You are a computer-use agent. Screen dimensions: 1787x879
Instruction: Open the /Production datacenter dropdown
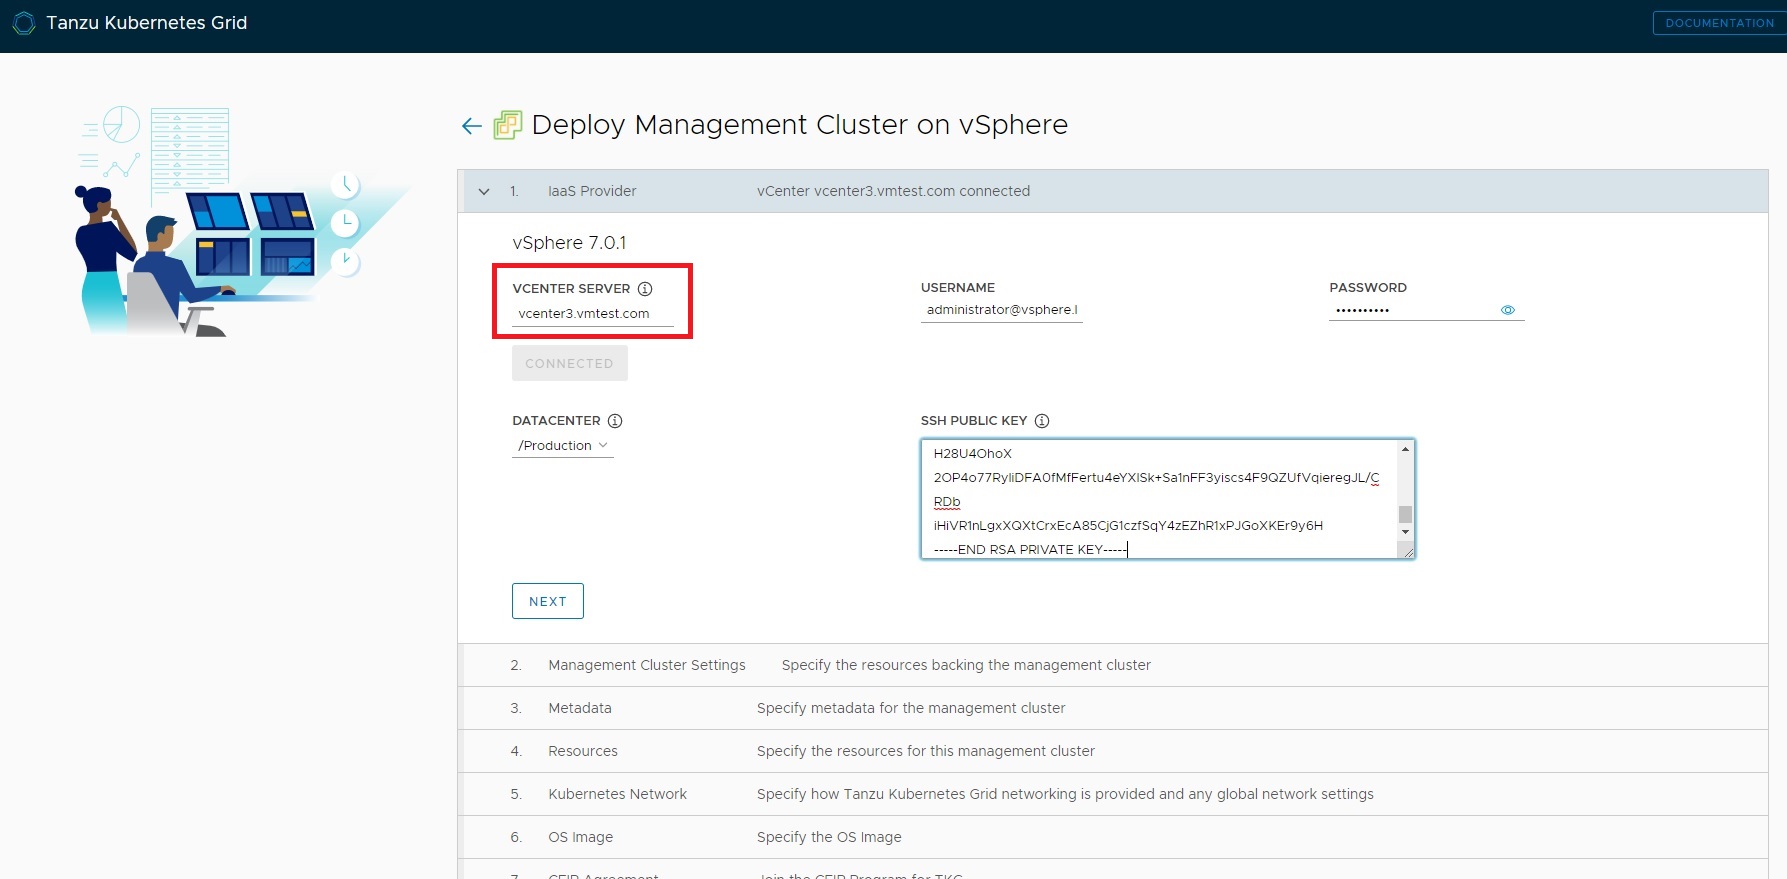coord(563,446)
